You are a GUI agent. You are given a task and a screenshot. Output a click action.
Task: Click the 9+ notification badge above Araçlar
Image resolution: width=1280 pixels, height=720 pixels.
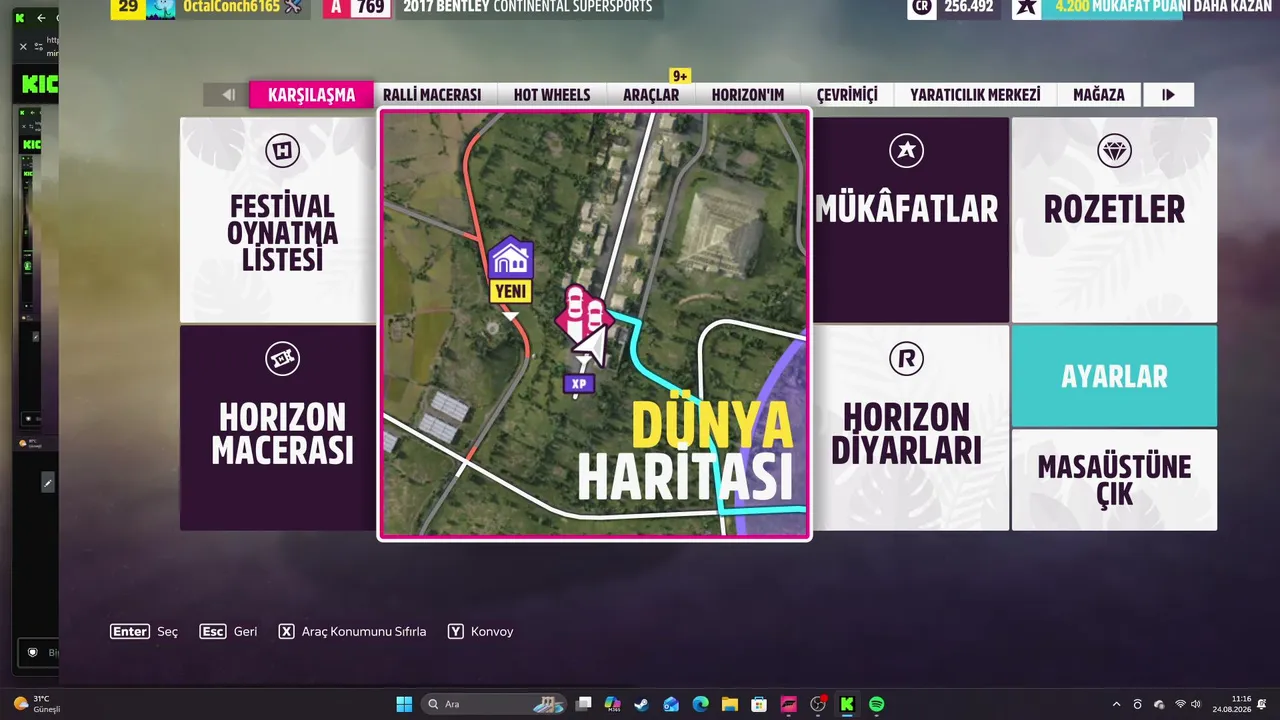click(680, 76)
